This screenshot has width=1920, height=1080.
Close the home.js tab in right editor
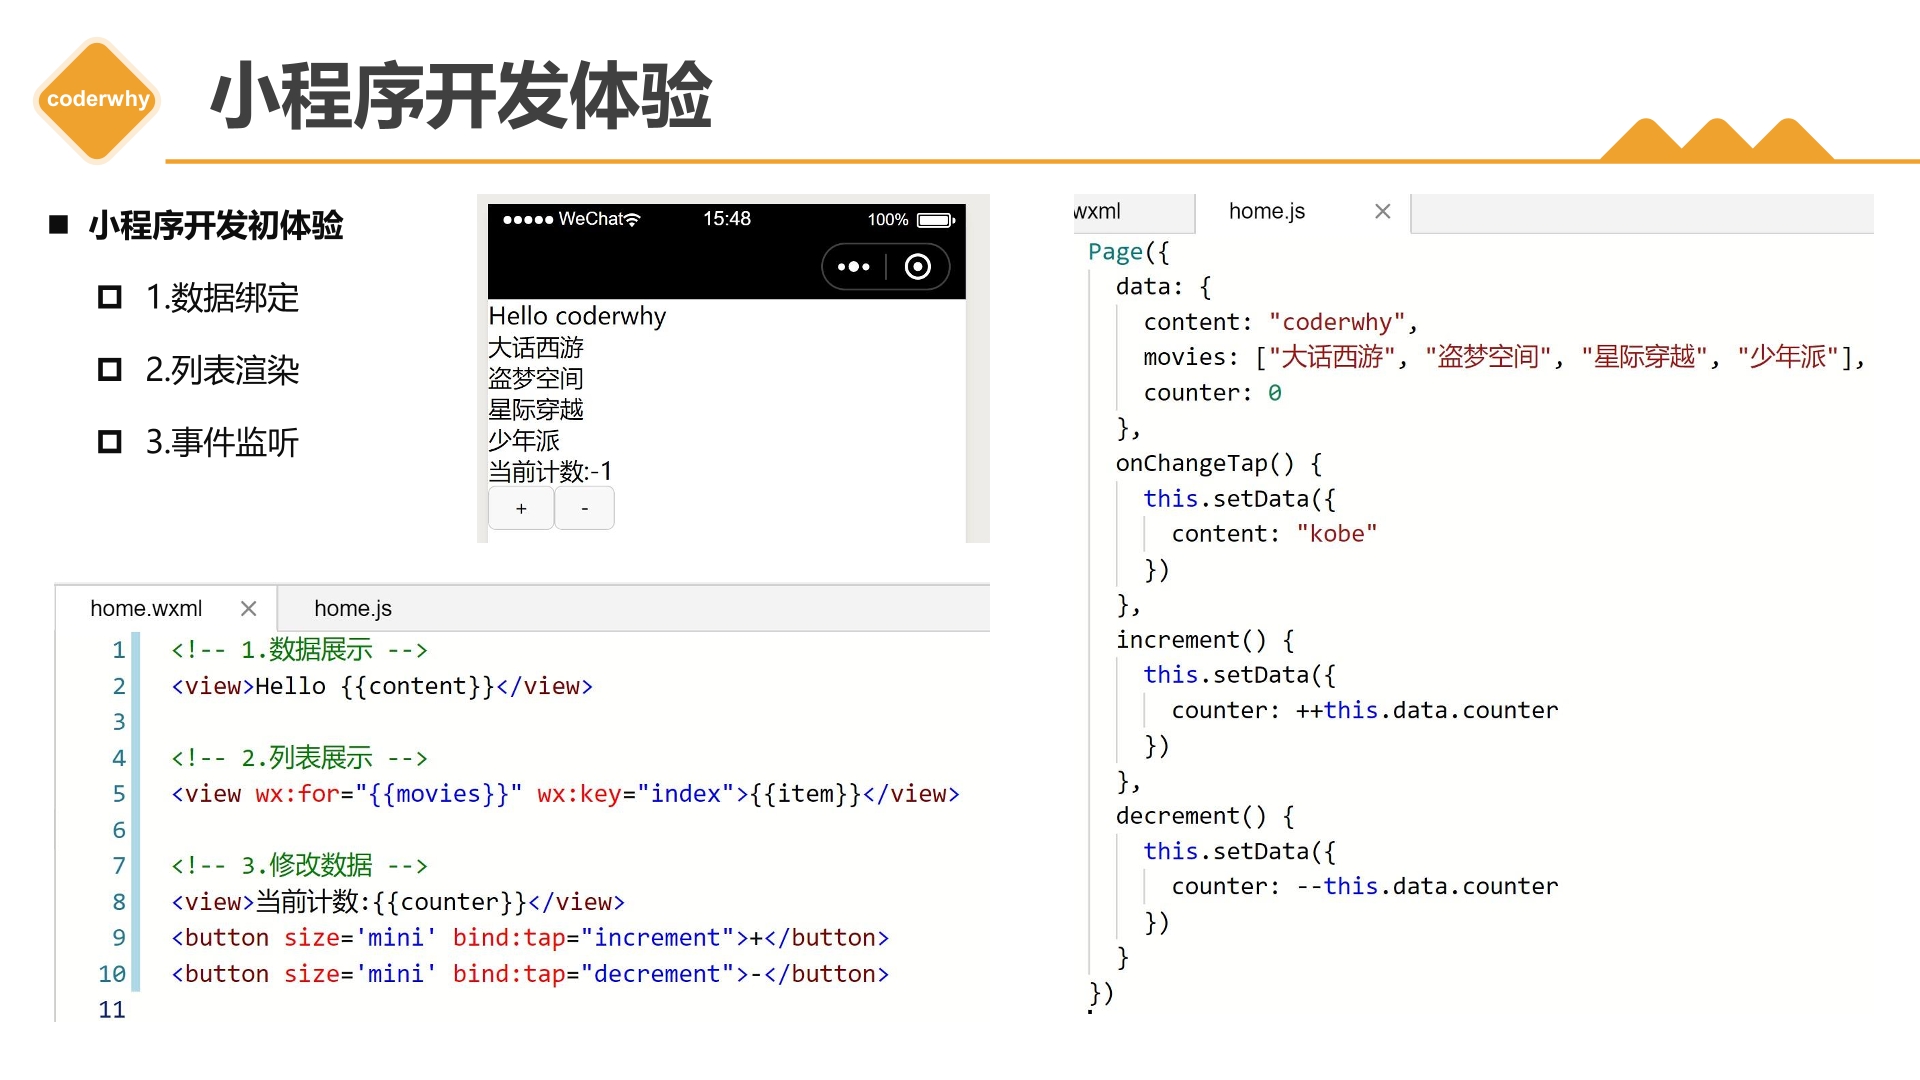pyautogui.click(x=1383, y=211)
